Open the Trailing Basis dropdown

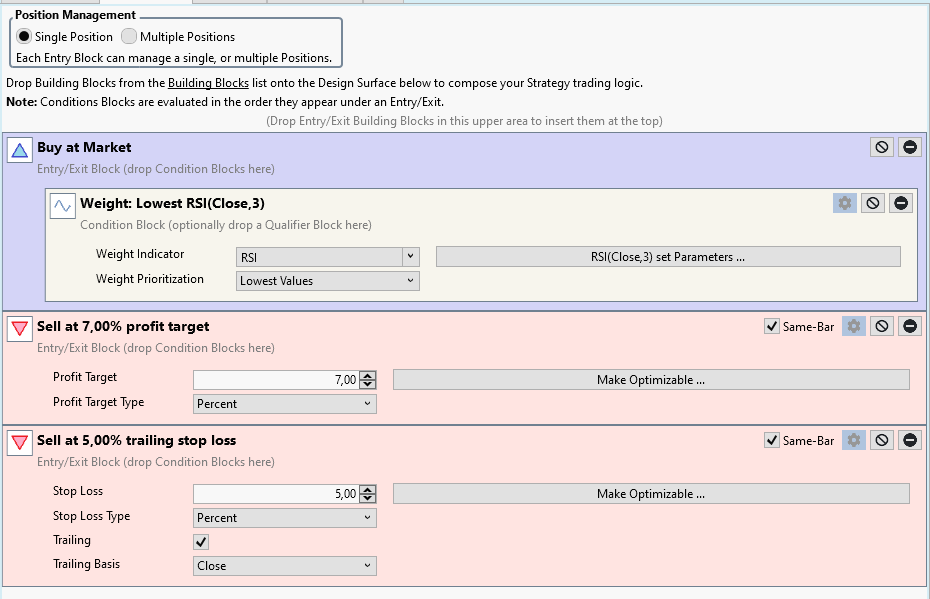pos(285,566)
